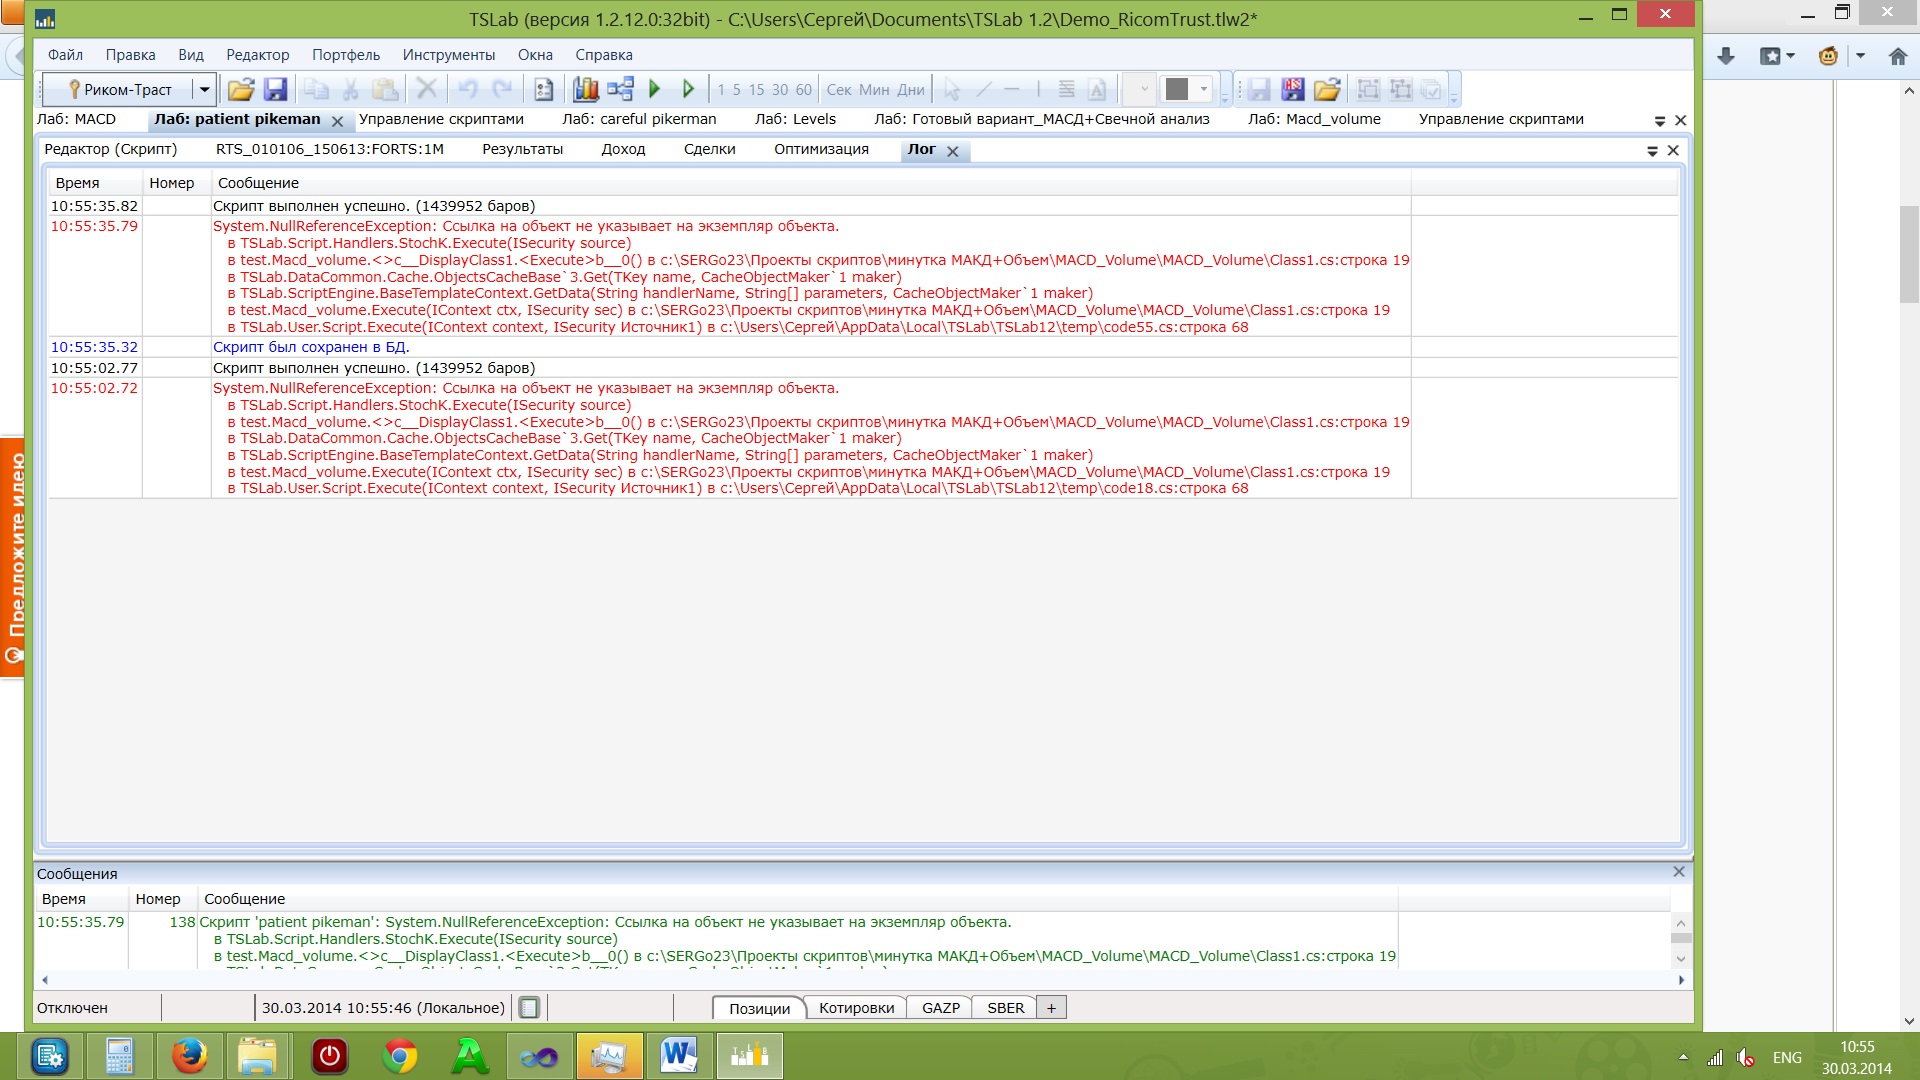Click the Котировки bottom tab
Viewport: 1920px width, 1080px height.
[856, 1008]
